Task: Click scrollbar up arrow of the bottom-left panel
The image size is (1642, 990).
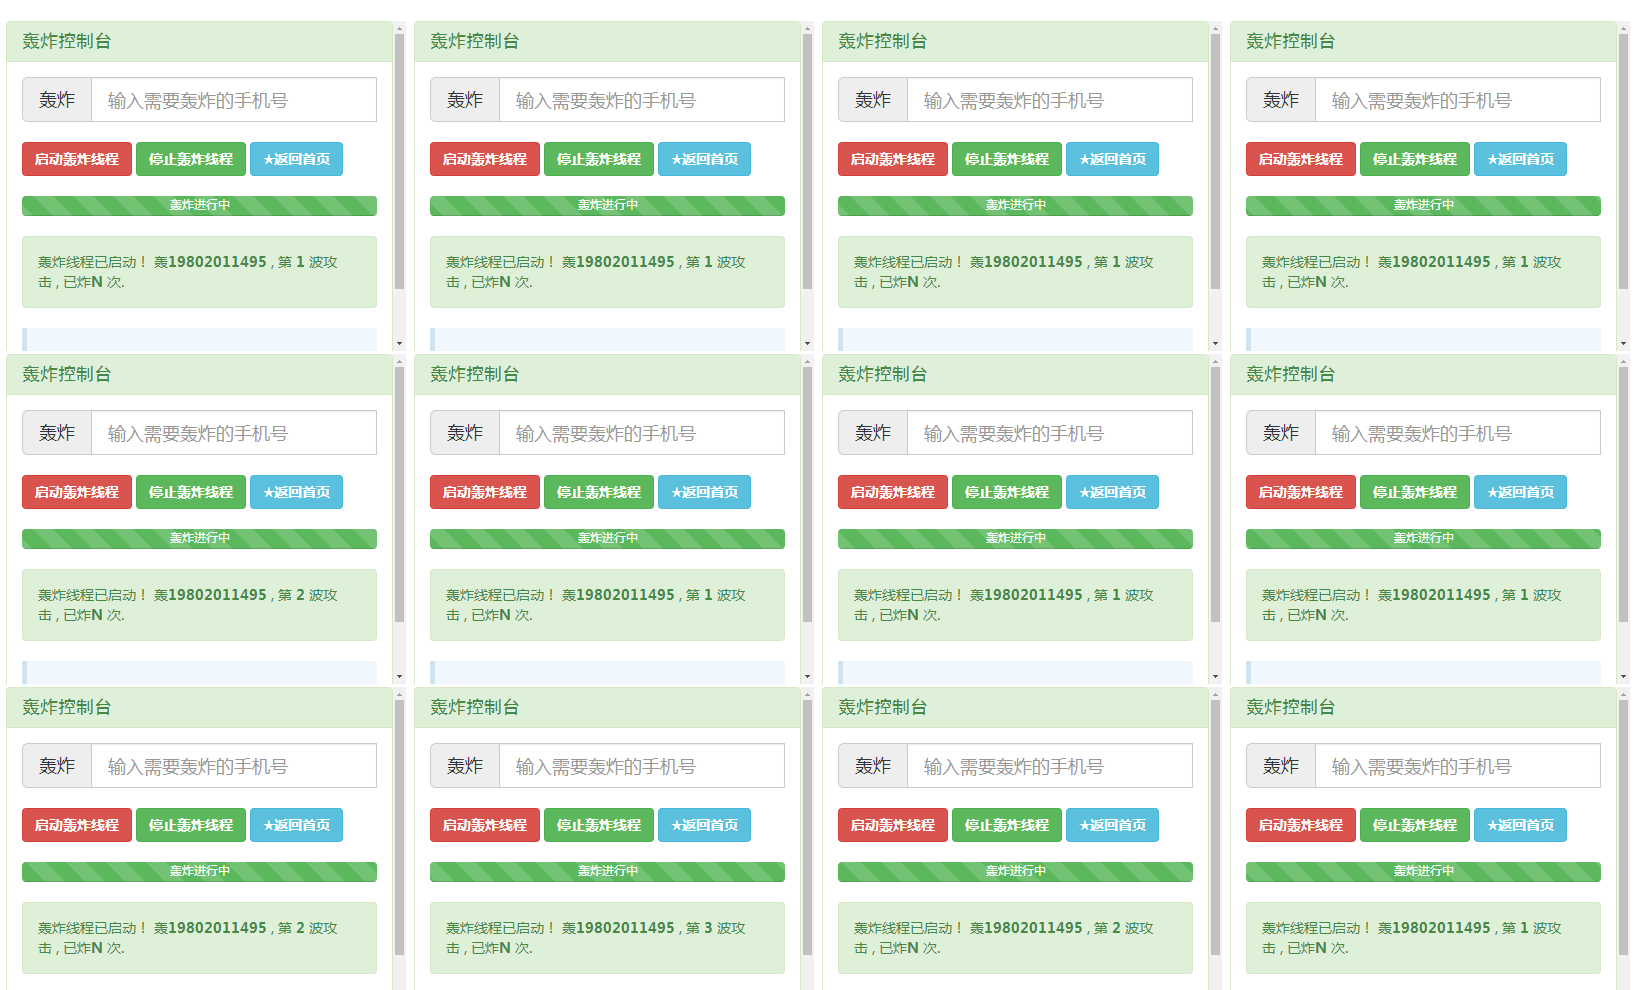Action: click(x=399, y=694)
